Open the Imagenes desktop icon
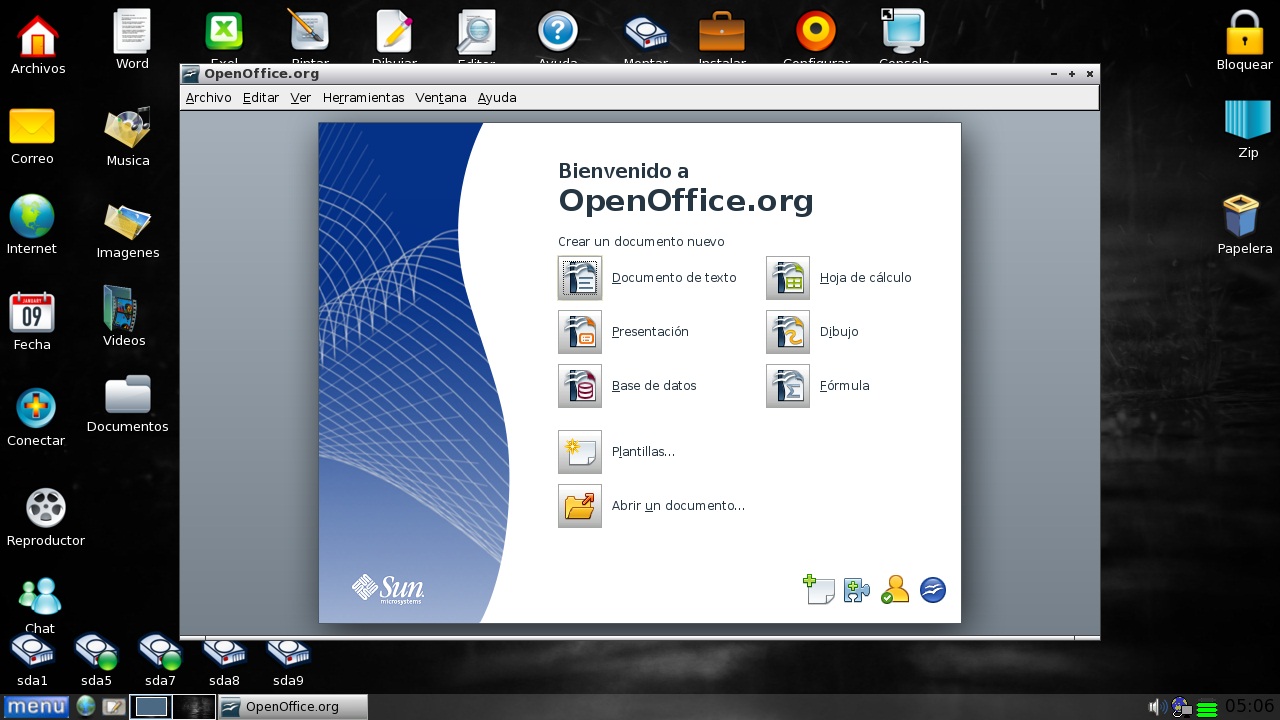The width and height of the screenshot is (1280, 720). point(128,221)
